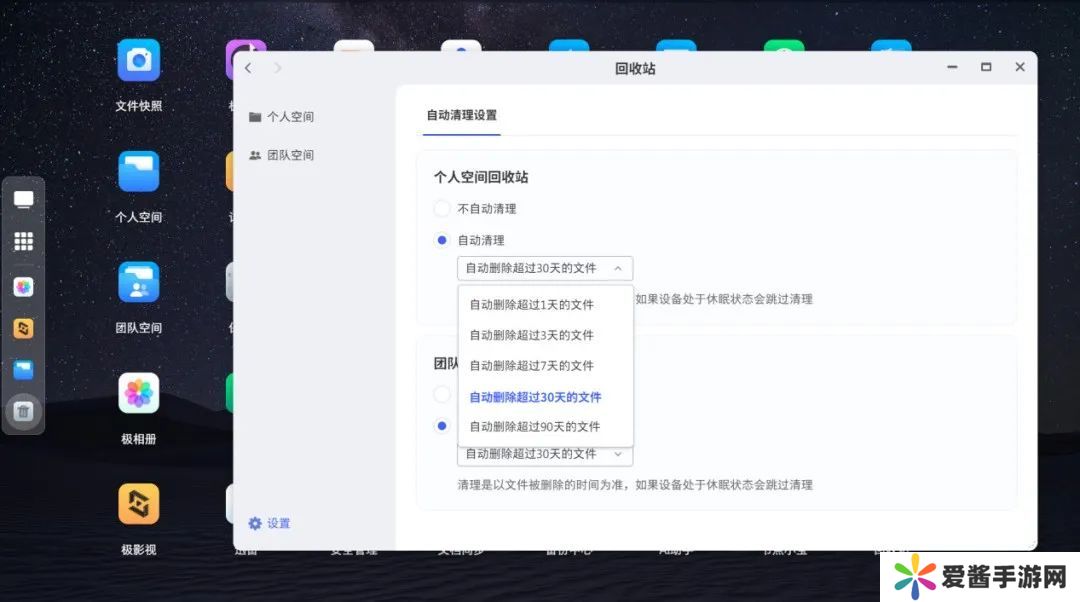
Task: Expand the team space auto-delete dropdown
Action: tap(544, 454)
